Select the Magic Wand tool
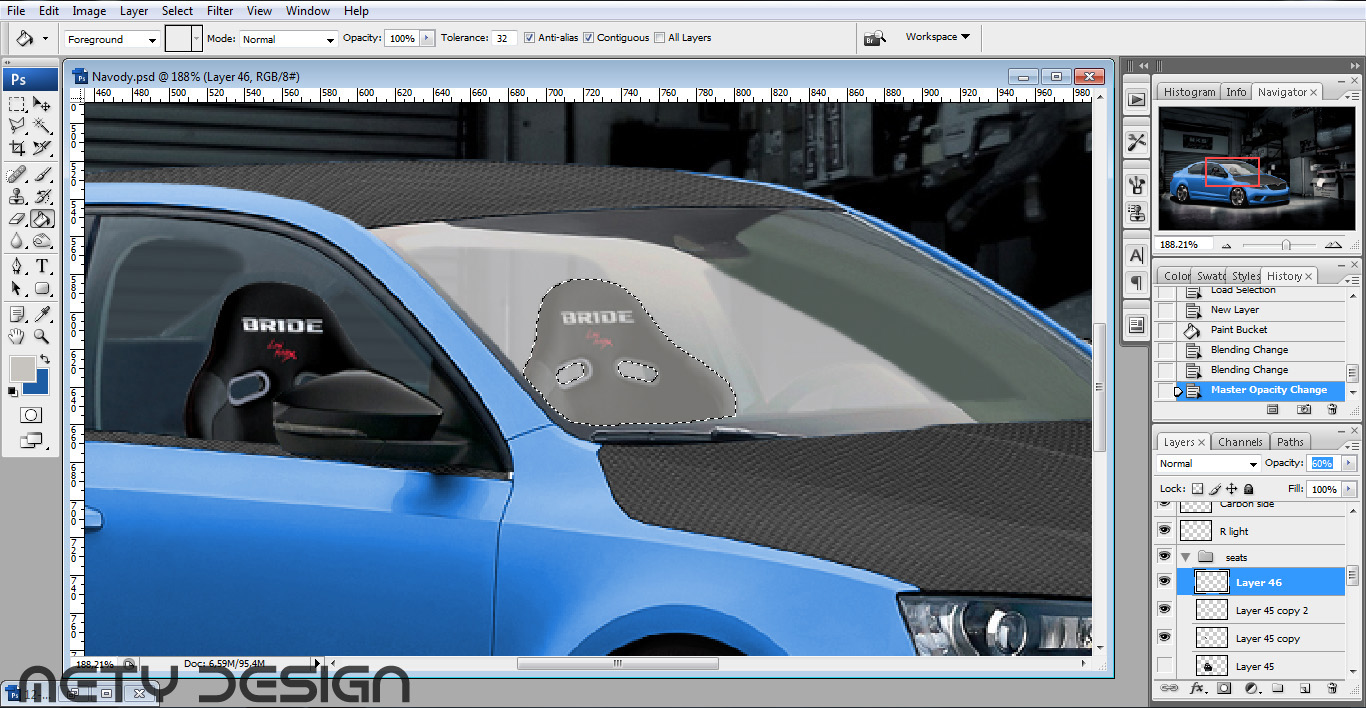Viewport: 1366px width, 708px height. [x=42, y=126]
